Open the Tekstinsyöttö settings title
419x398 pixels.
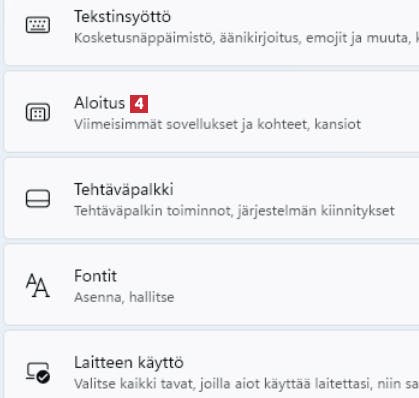click(x=122, y=17)
